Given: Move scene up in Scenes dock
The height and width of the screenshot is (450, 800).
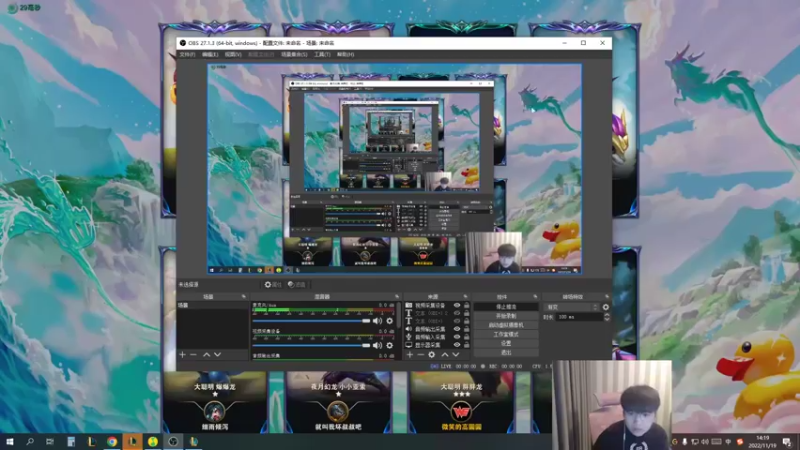Looking at the screenshot, I should (x=207, y=354).
